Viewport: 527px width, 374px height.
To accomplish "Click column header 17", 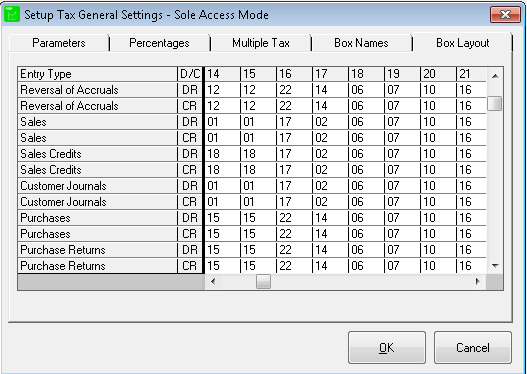I will (x=330, y=74).
